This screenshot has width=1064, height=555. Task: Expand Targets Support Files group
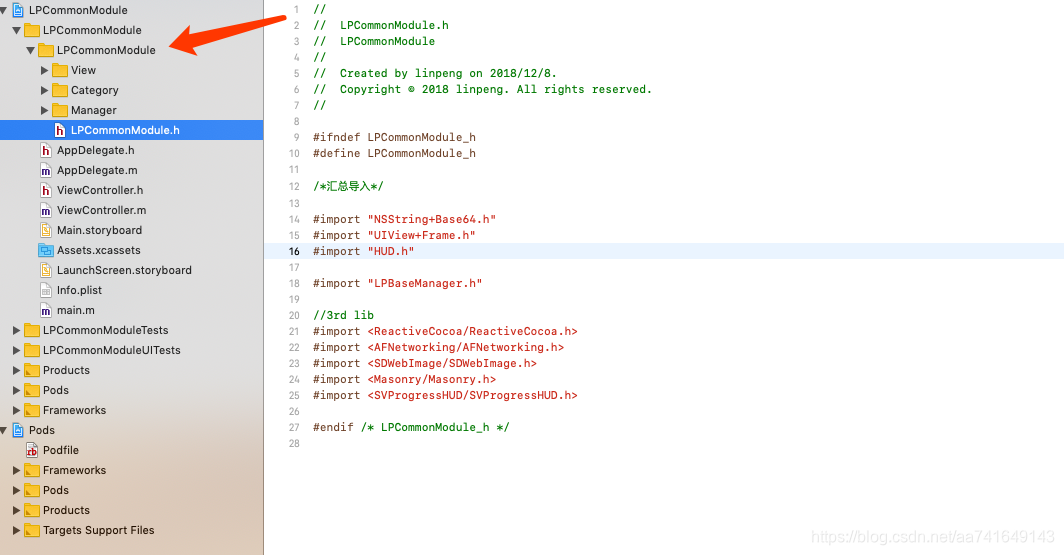coord(16,531)
